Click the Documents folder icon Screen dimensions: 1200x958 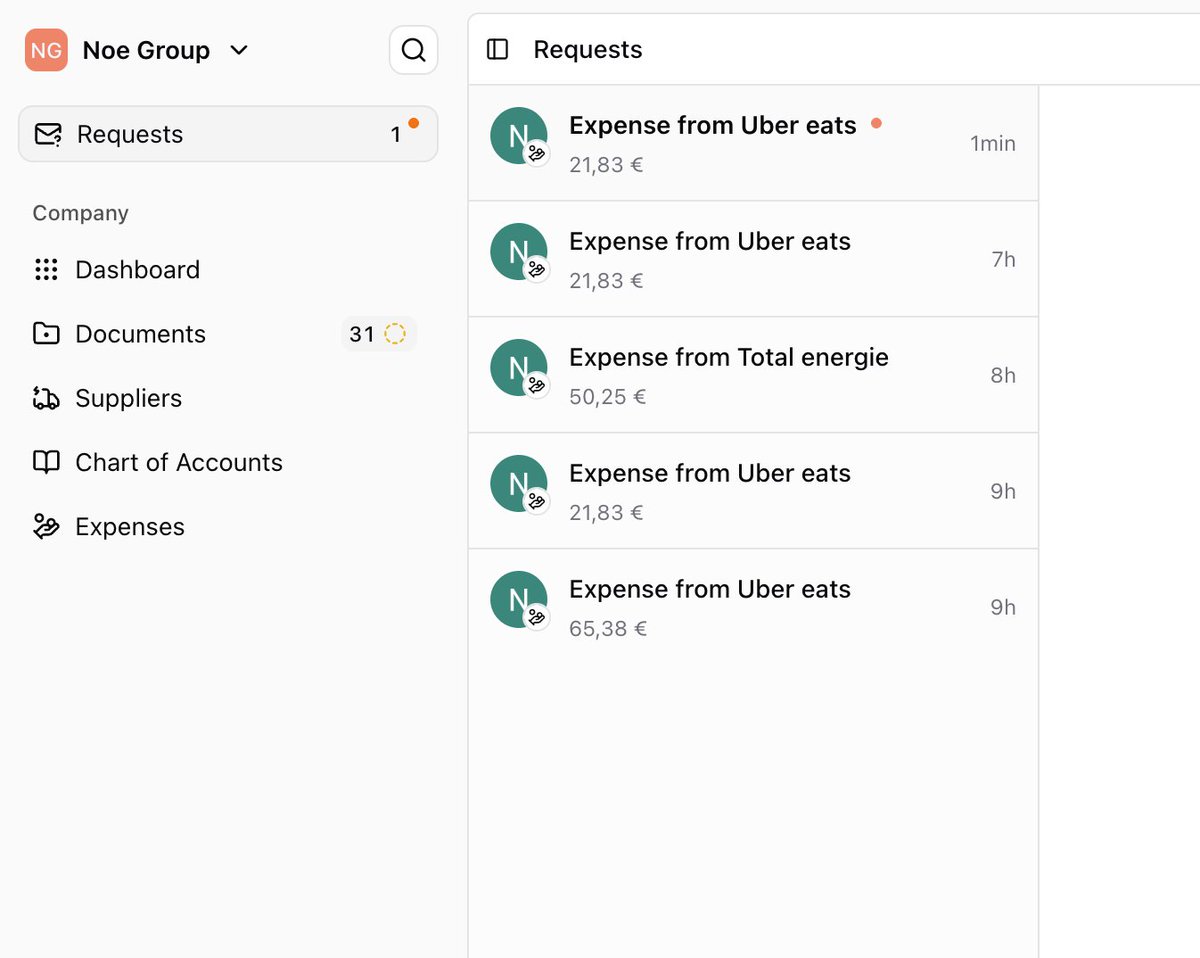(x=46, y=334)
